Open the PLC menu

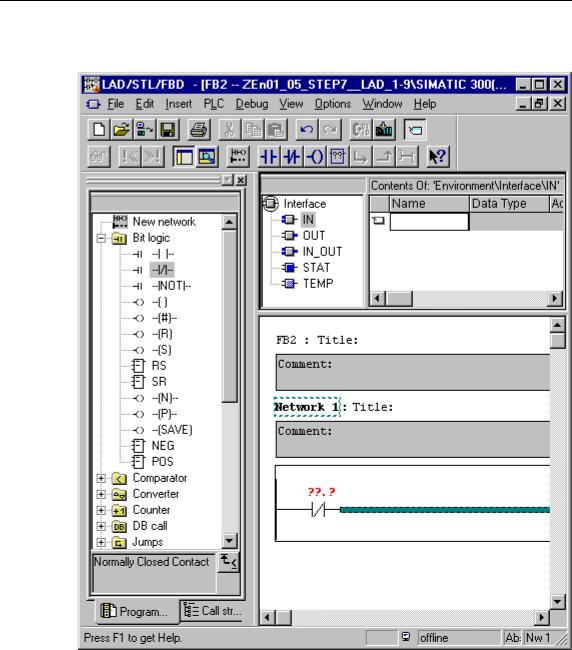(213, 104)
